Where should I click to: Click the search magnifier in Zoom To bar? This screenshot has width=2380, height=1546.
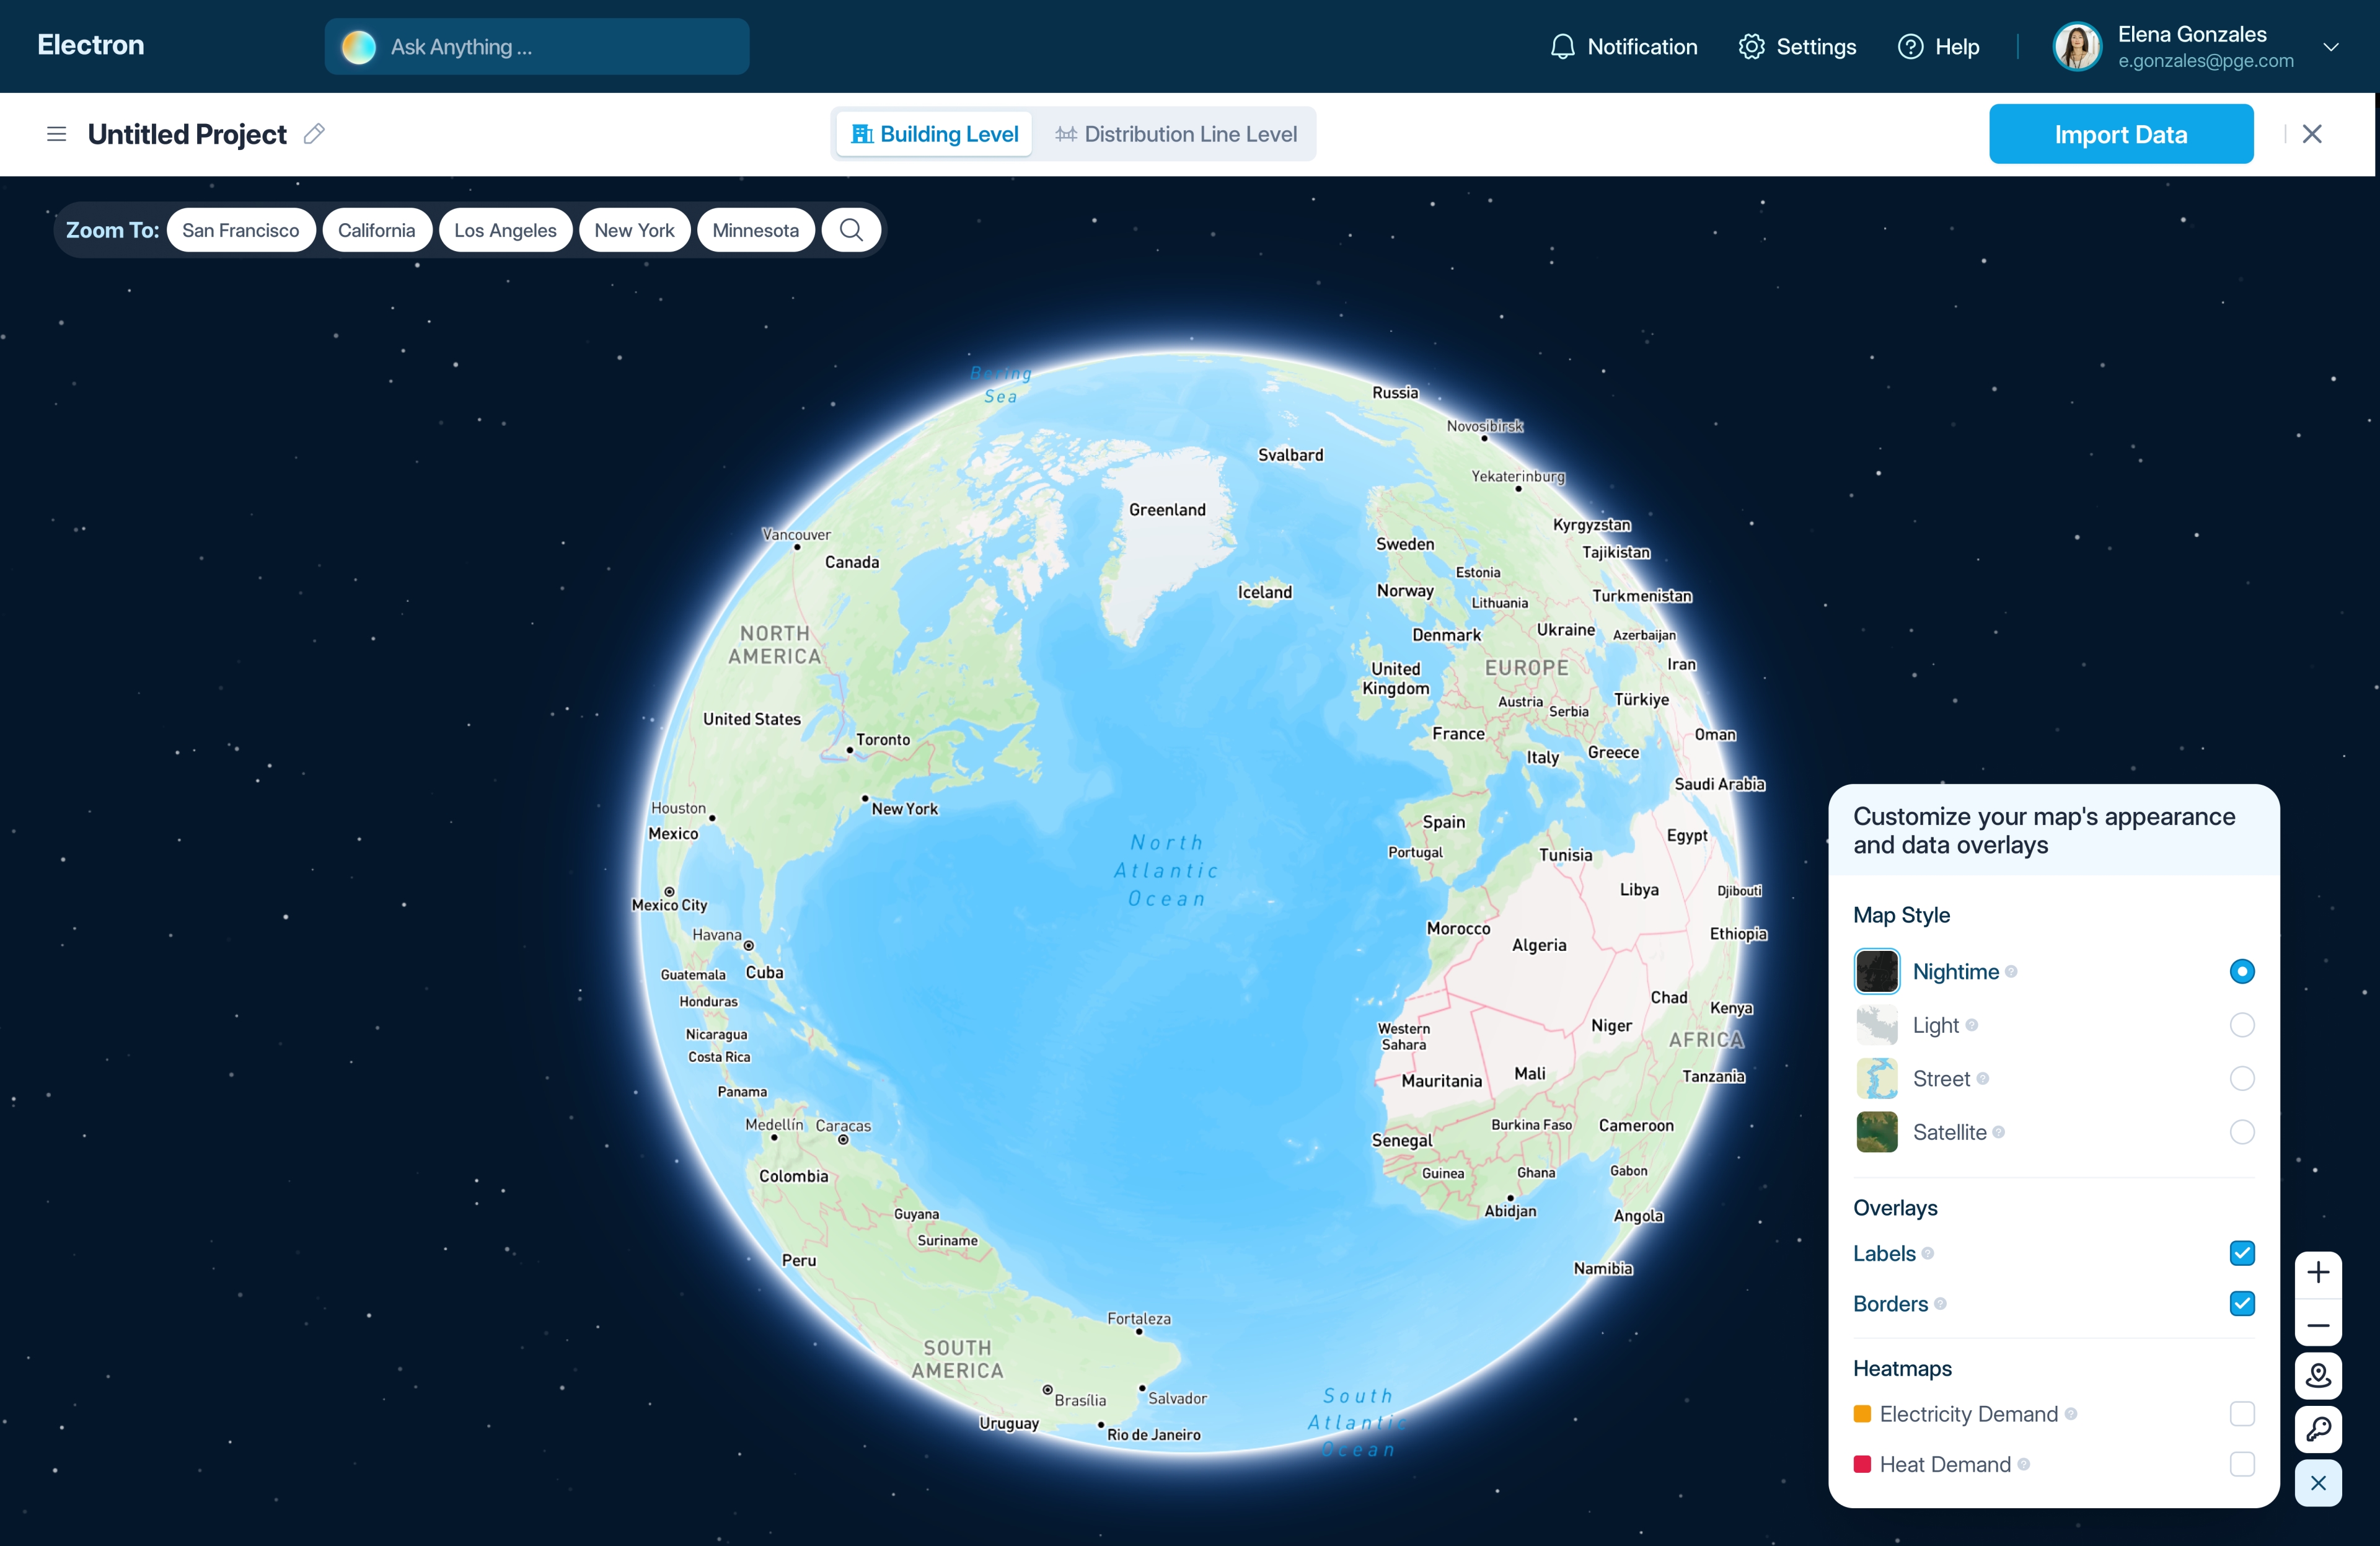851,230
